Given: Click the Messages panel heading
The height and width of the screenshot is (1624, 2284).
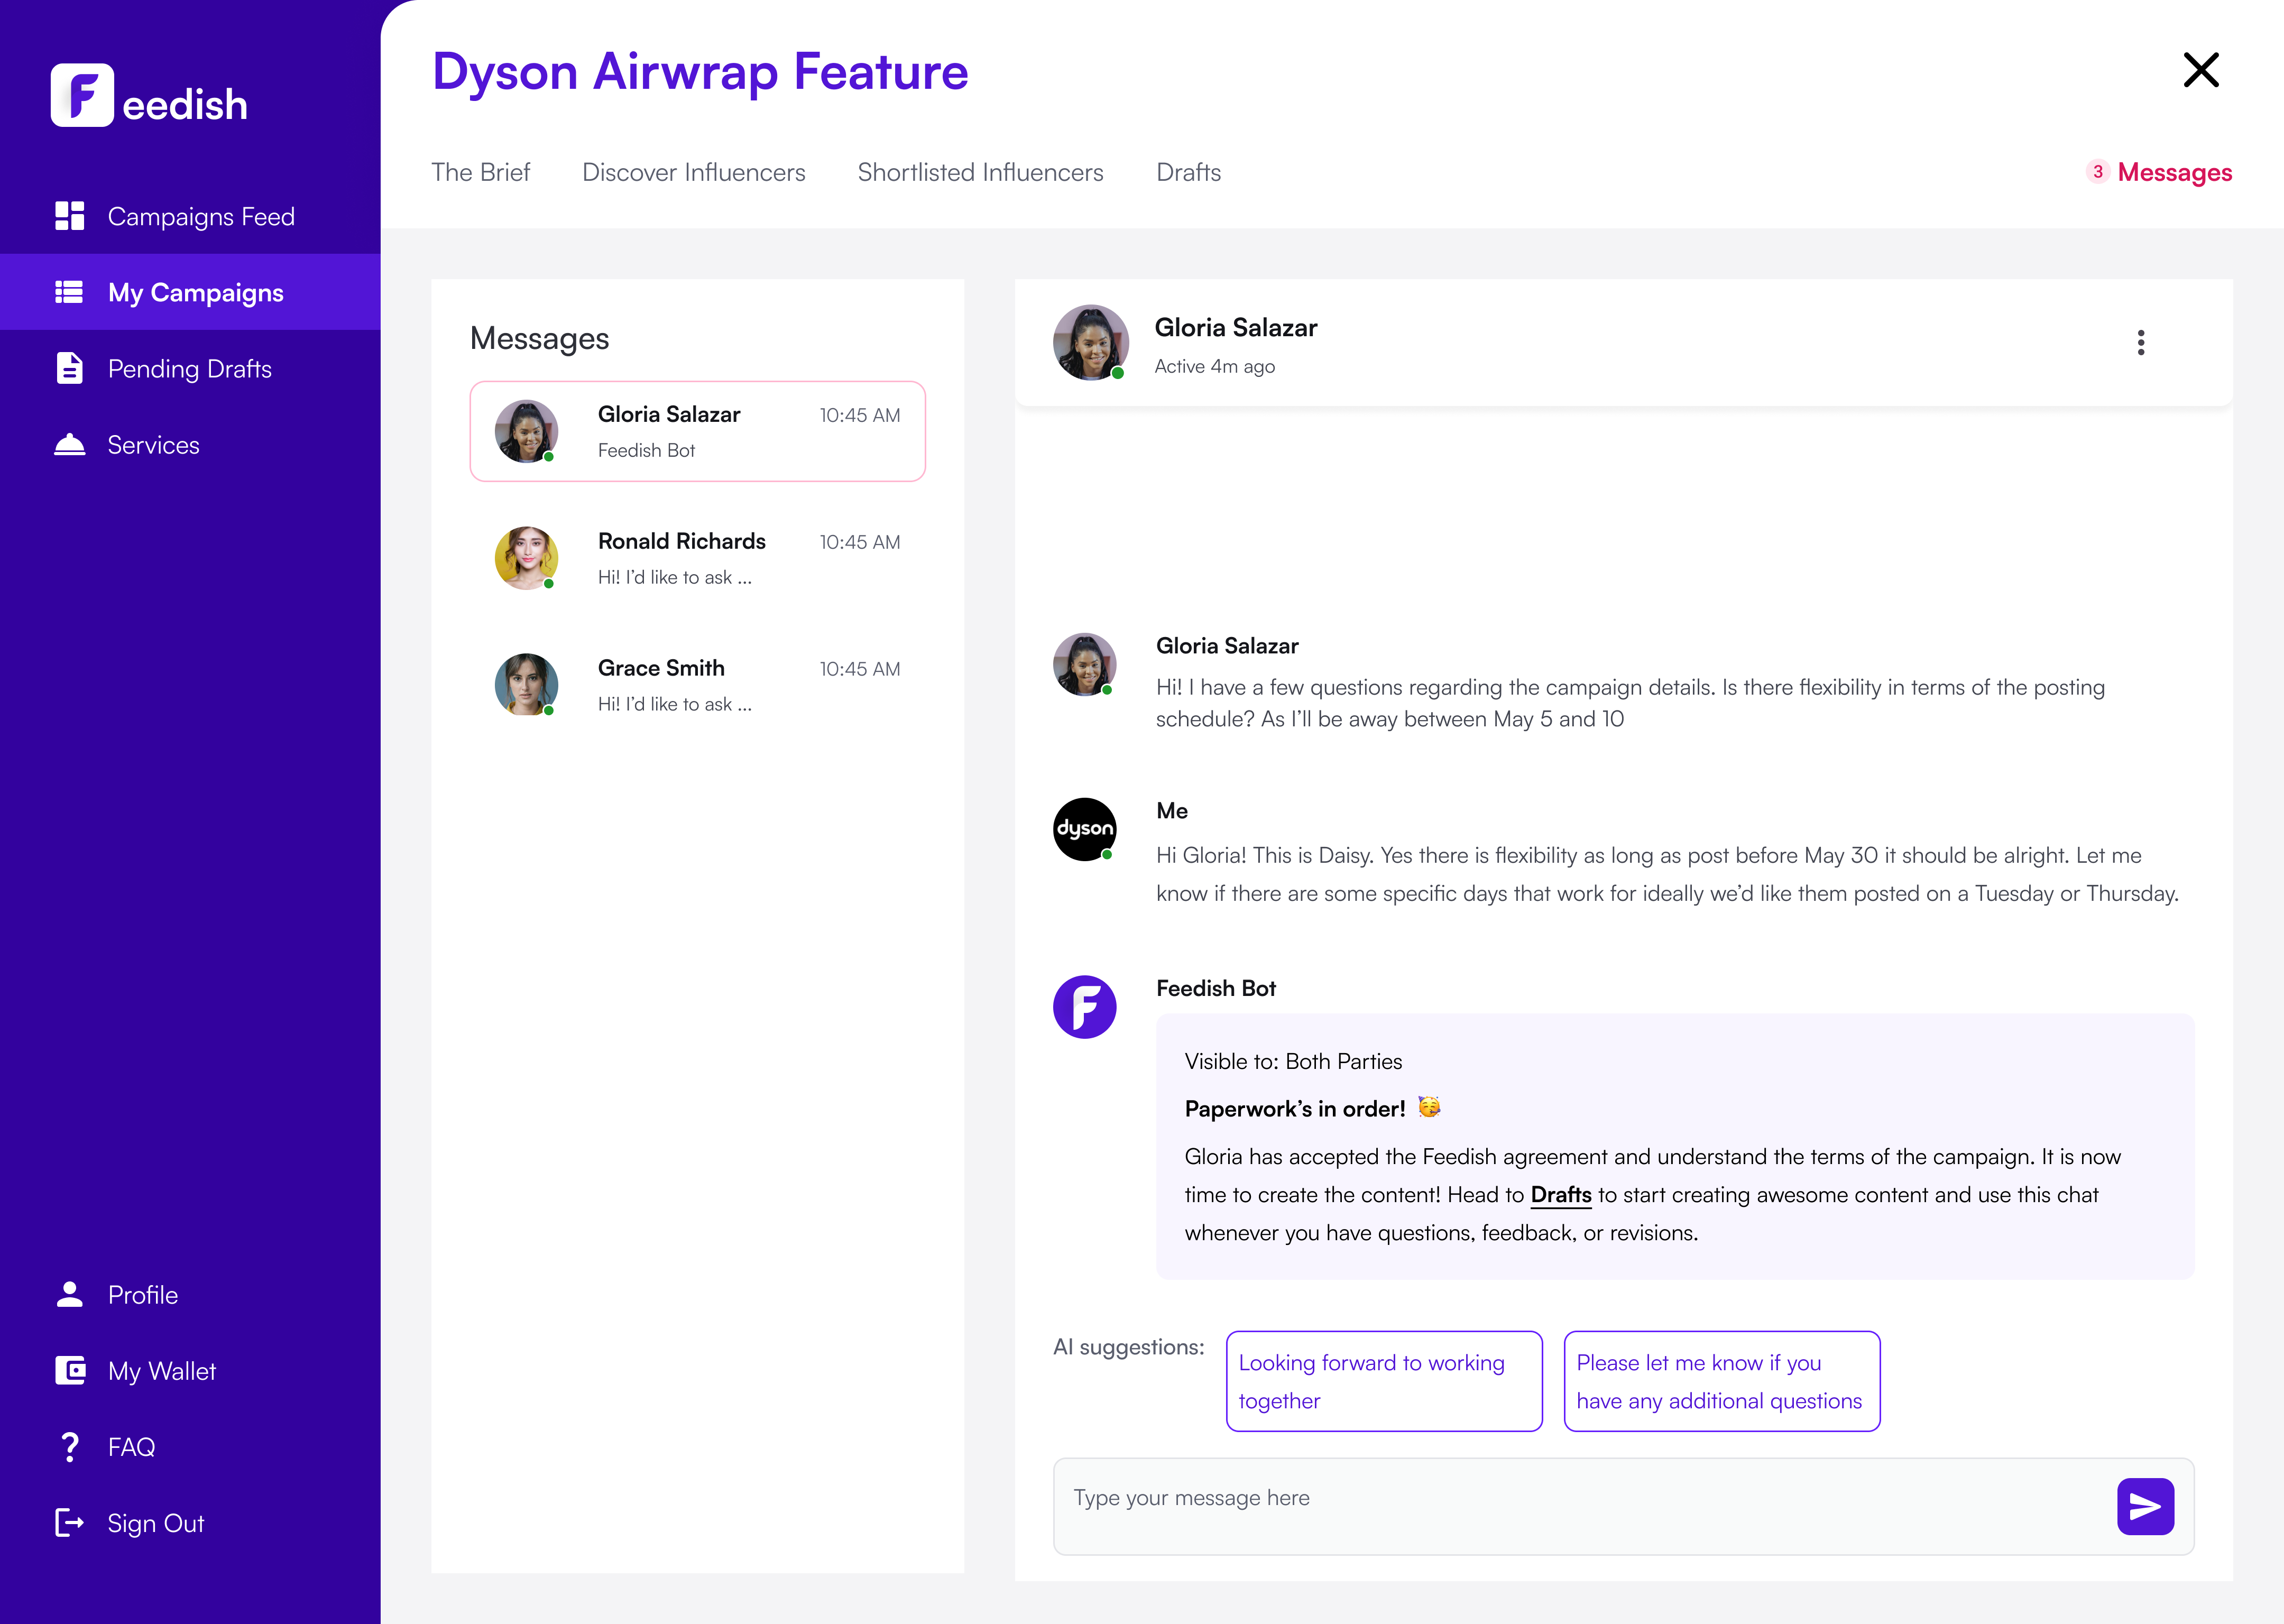Looking at the screenshot, I should [x=539, y=338].
